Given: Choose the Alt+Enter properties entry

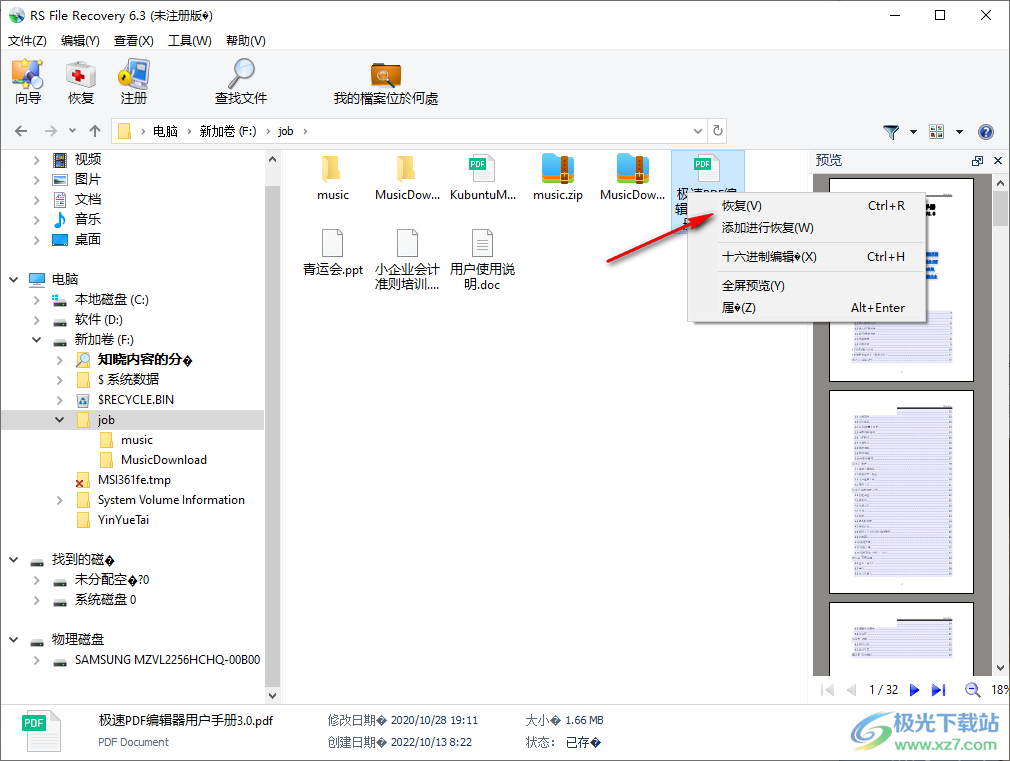Looking at the screenshot, I should (x=806, y=307).
